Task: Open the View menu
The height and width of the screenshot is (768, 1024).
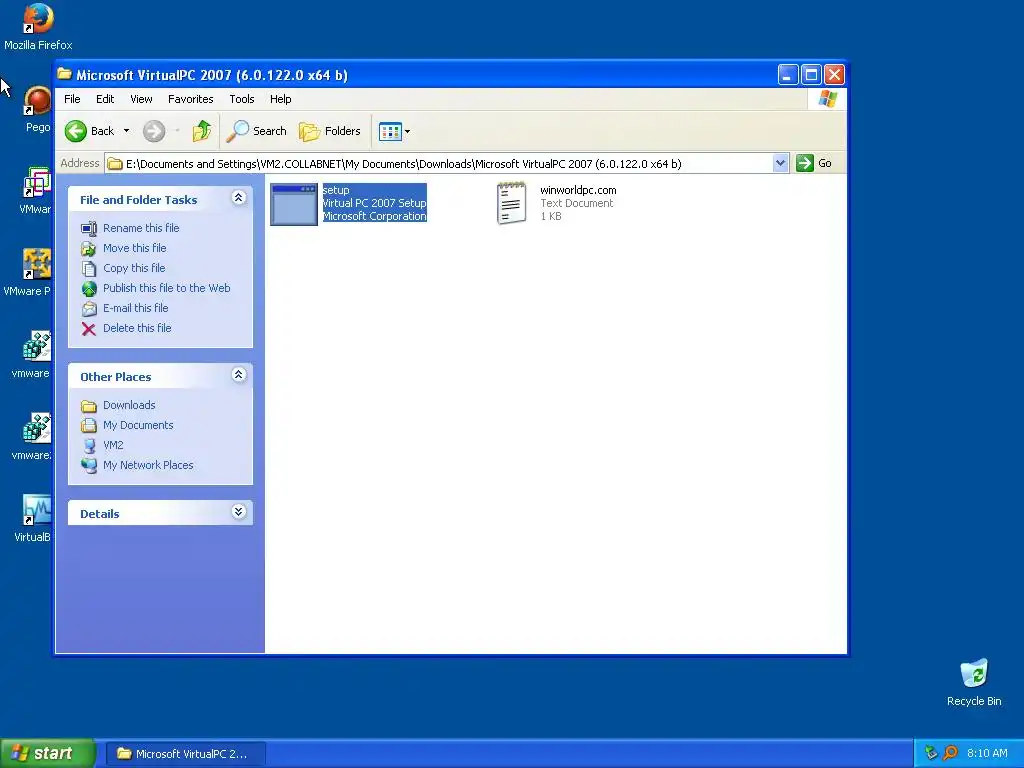Action: [x=141, y=99]
